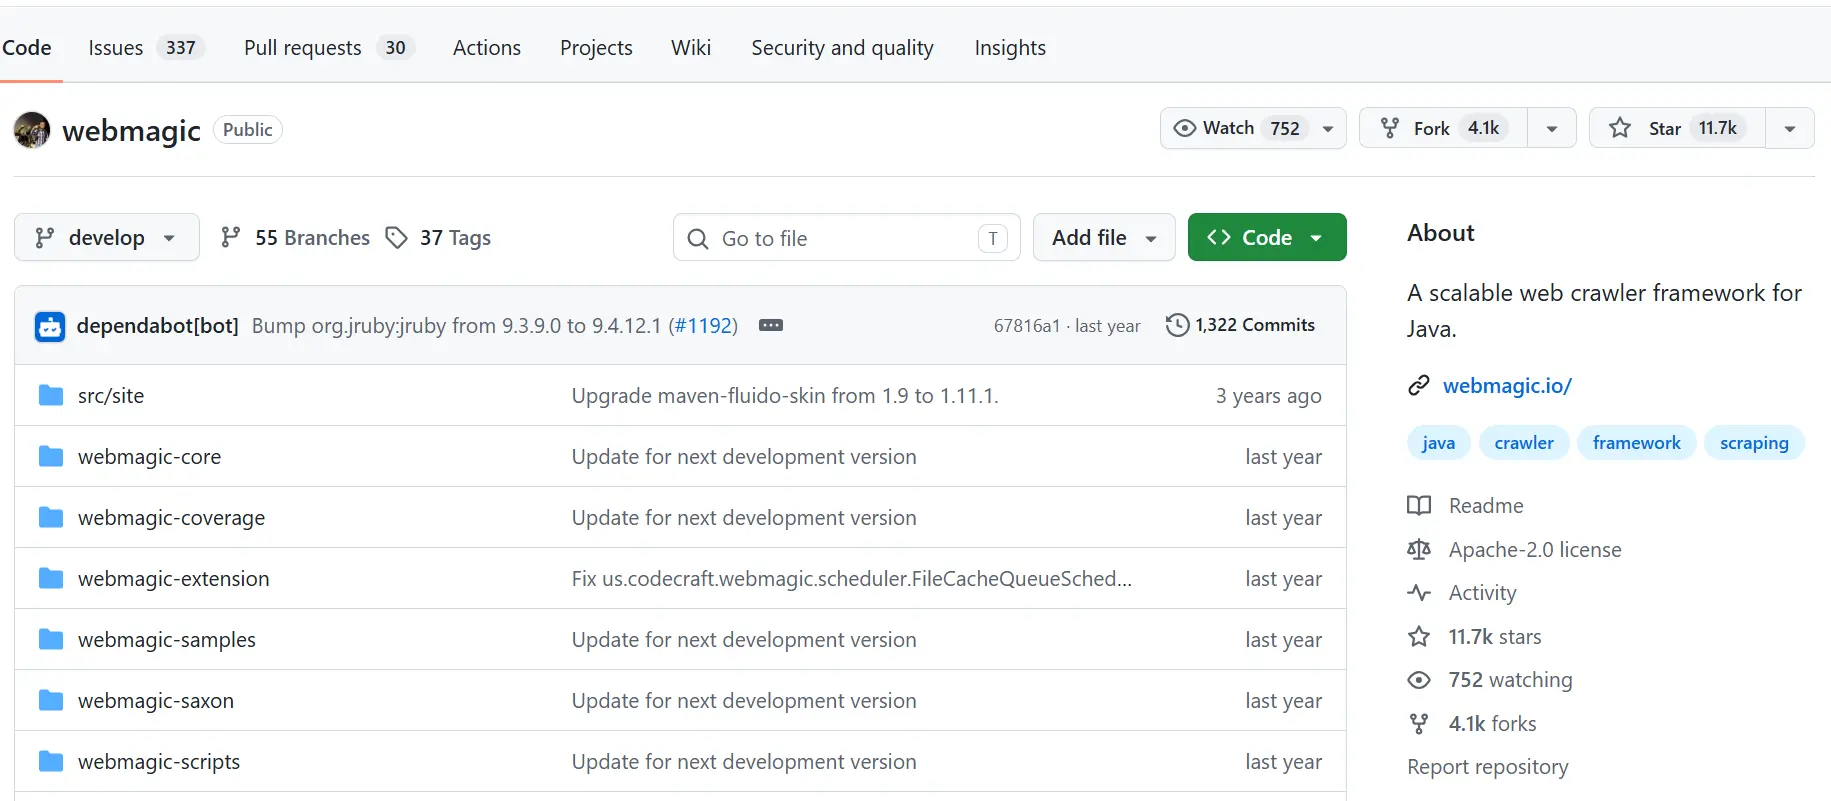Visit the webmagic.io website link

point(1507,386)
